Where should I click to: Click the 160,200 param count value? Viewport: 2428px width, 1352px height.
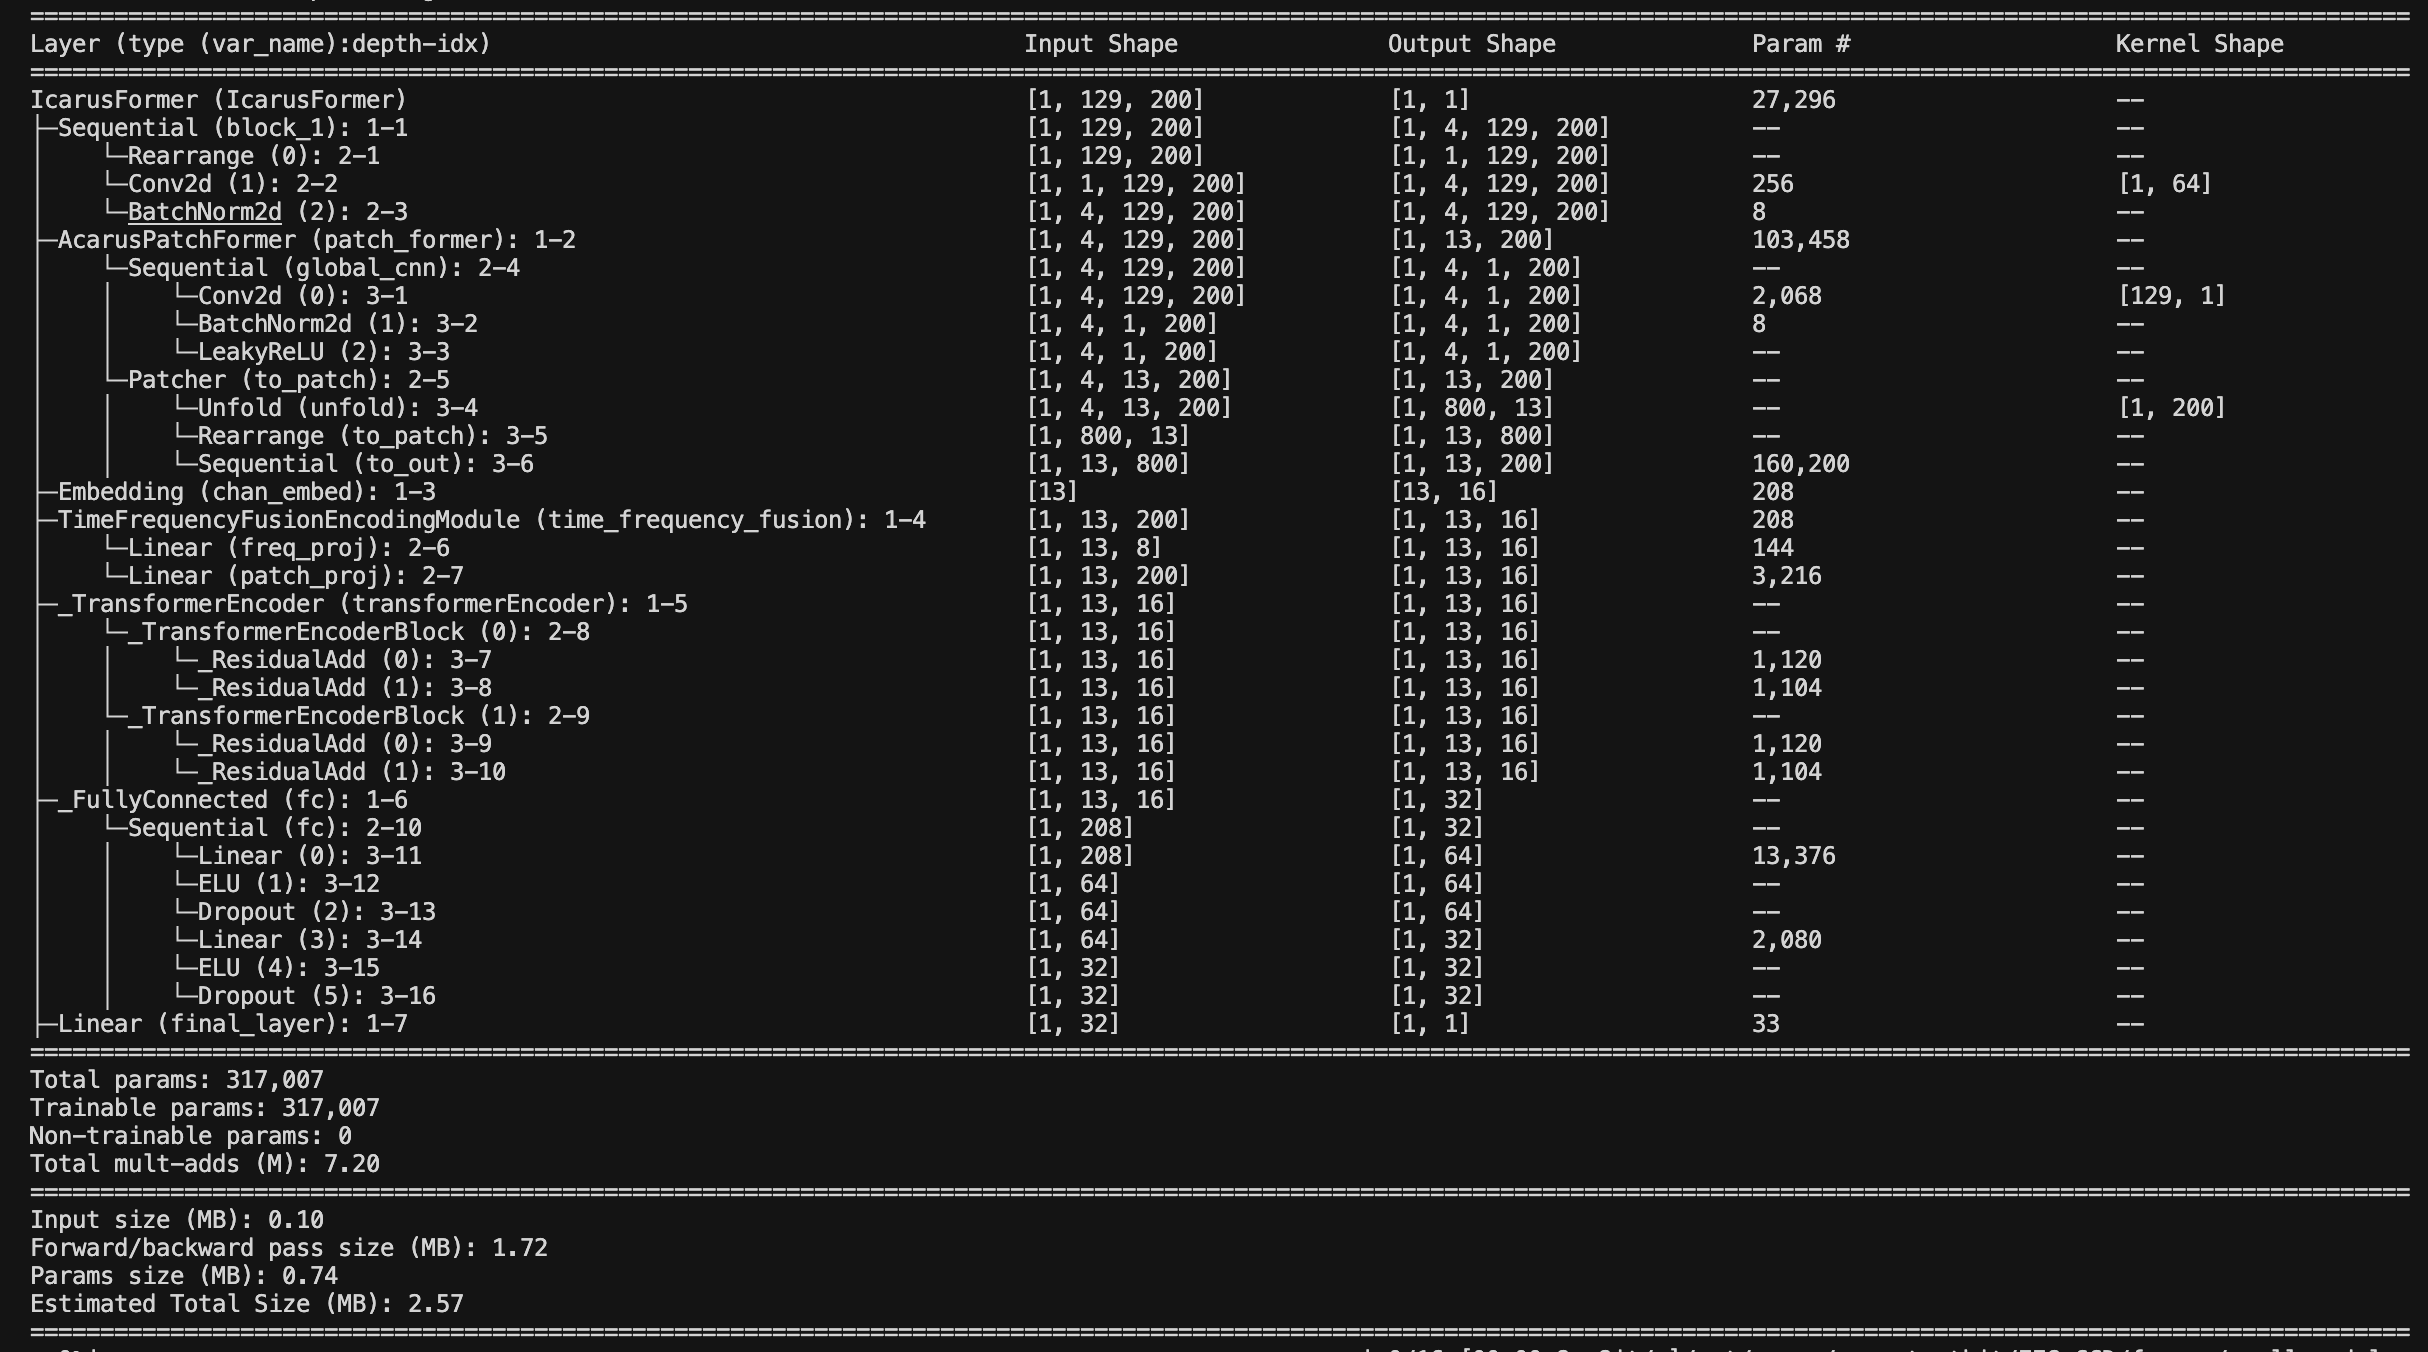click(1800, 464)
